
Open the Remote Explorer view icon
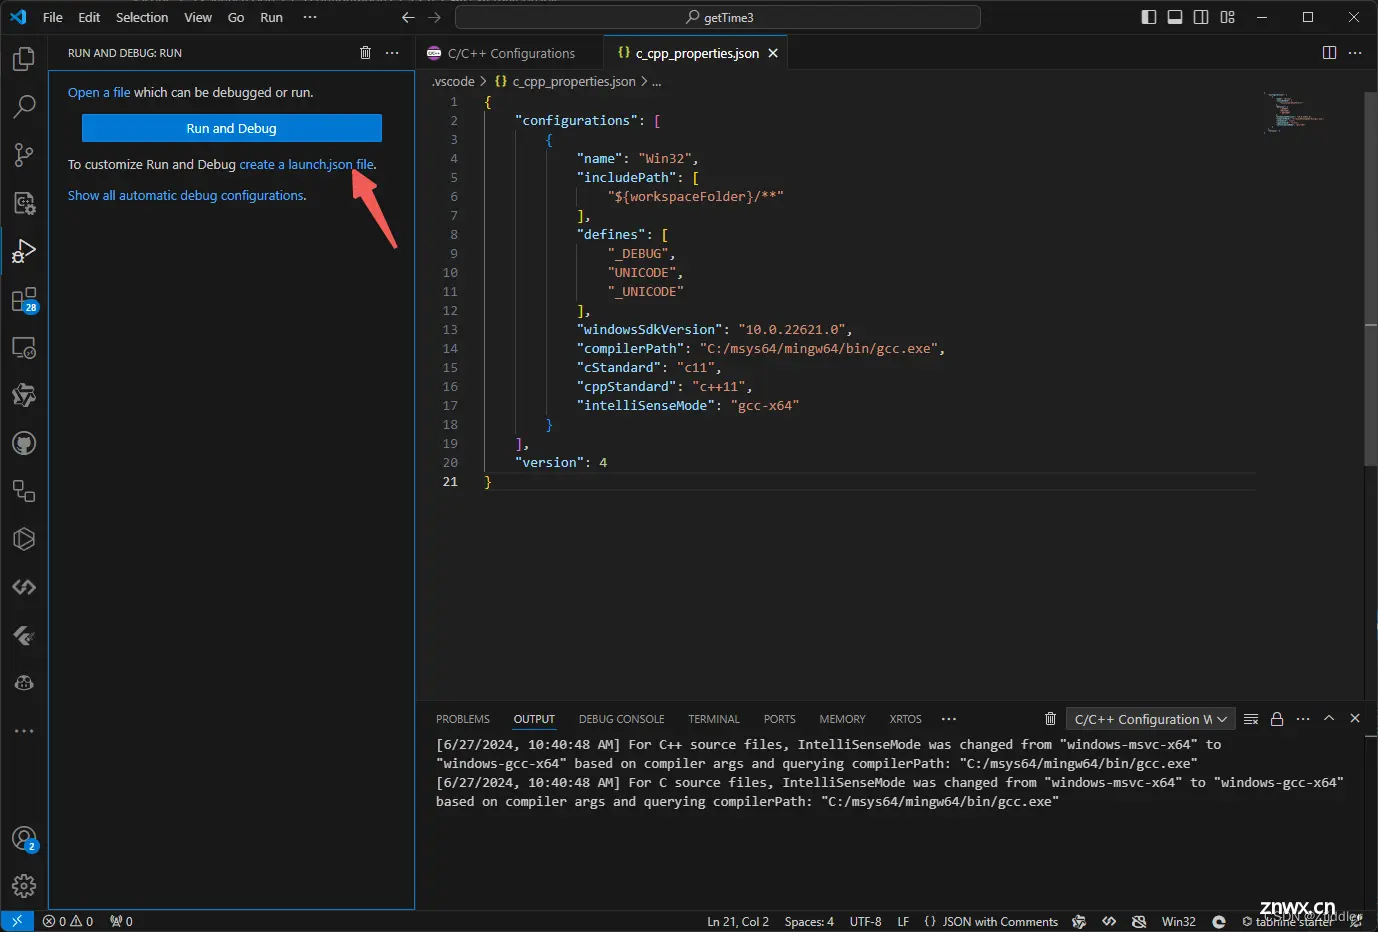(24, 348)
